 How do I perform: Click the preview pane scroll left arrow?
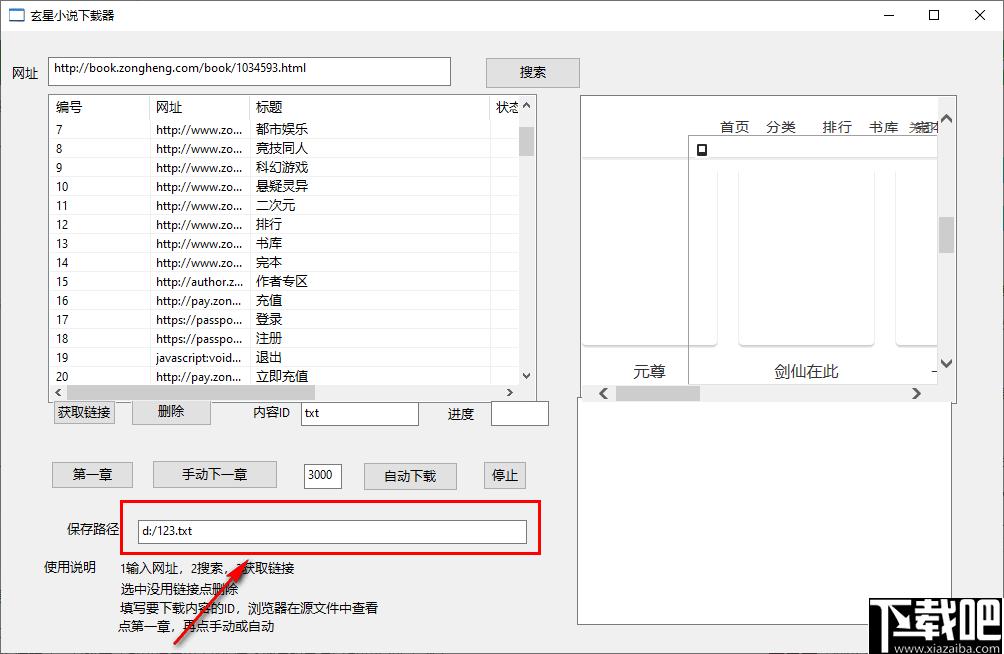[603, 393]
